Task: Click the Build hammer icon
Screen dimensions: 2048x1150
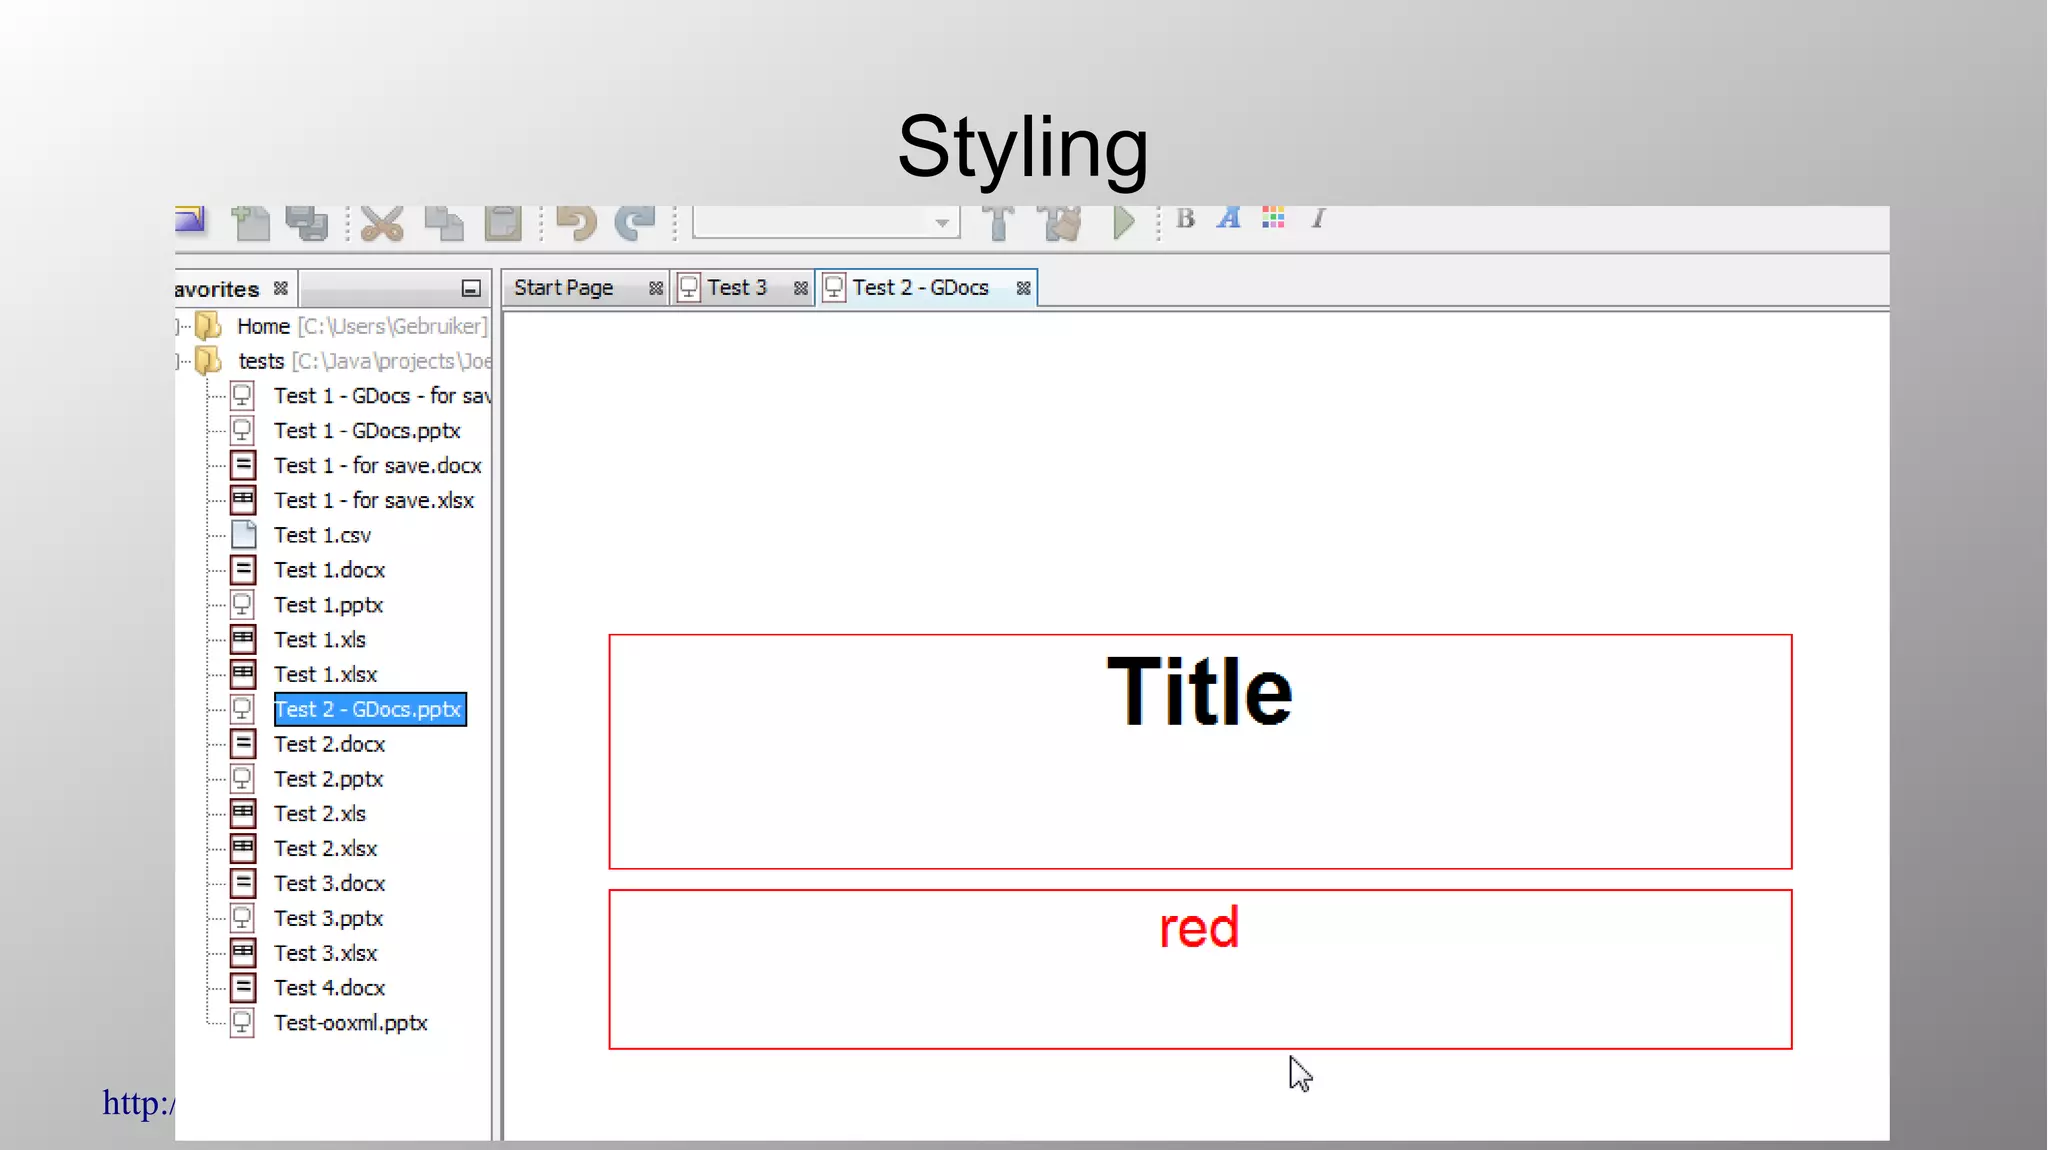Action: [x=998, y=223]
